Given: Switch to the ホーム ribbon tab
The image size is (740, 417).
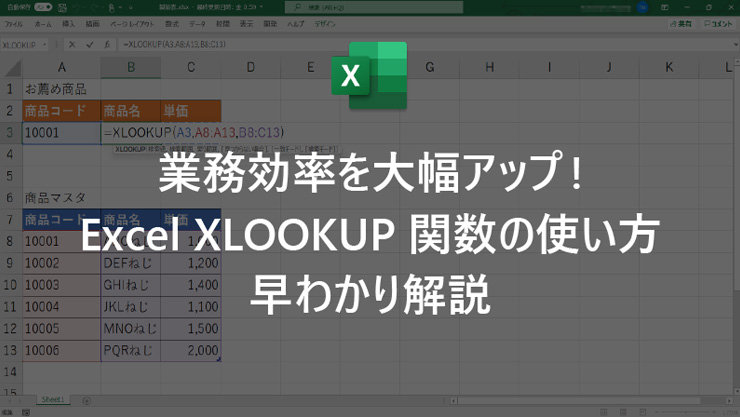Looking at the screenshot, I should pyautogui.click(x=43, y=24).
